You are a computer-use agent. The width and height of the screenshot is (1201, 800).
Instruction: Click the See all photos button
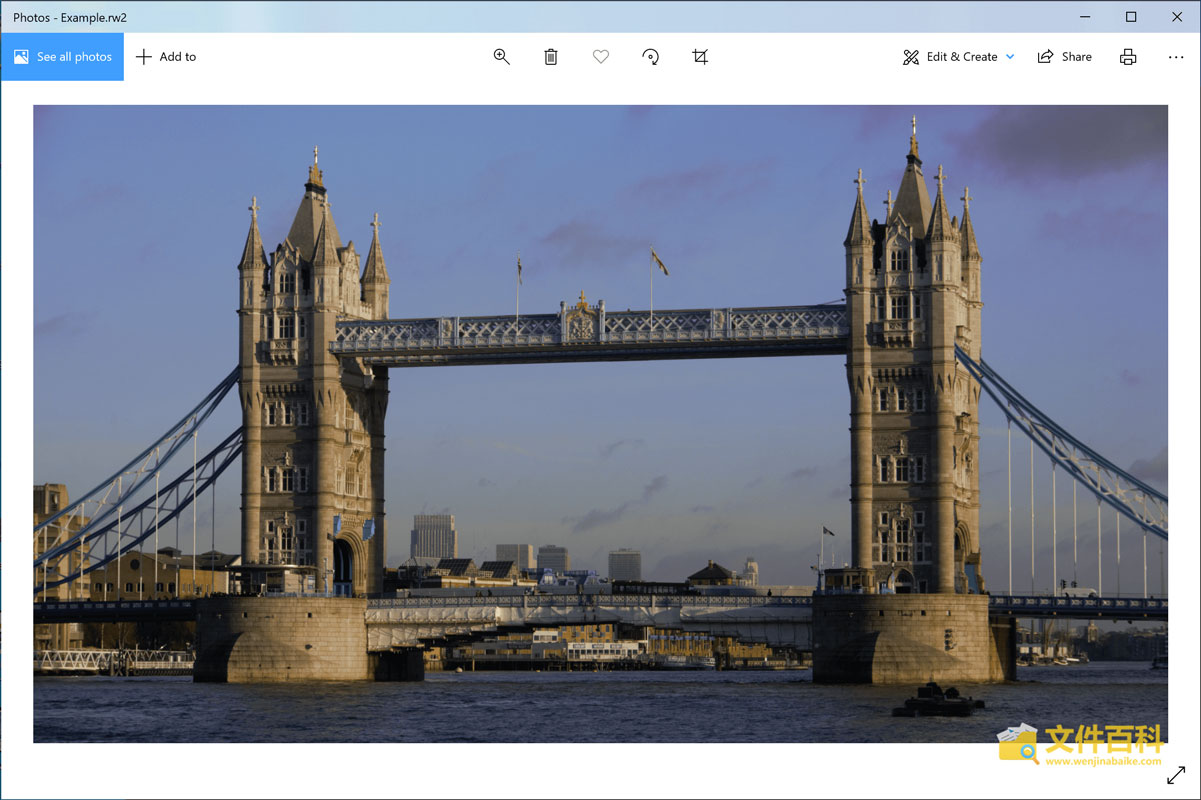pos(62,57)
